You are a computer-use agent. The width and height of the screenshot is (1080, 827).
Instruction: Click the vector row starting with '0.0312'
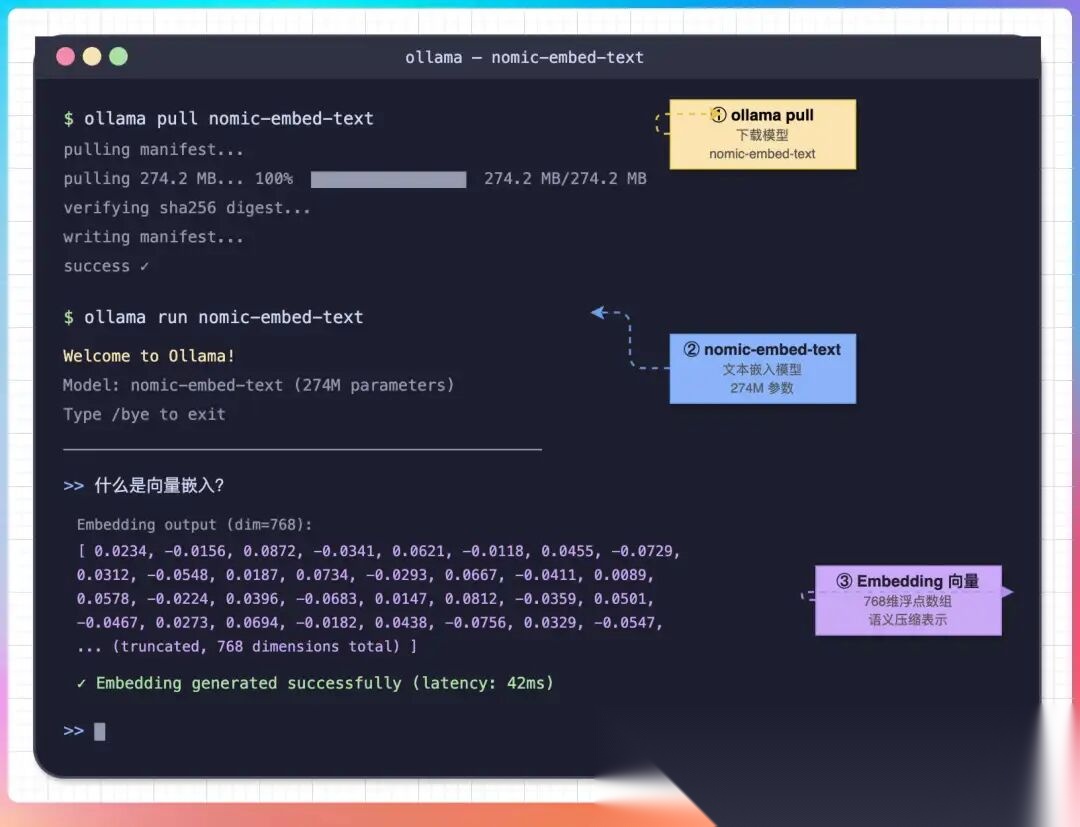pos(365,575)
